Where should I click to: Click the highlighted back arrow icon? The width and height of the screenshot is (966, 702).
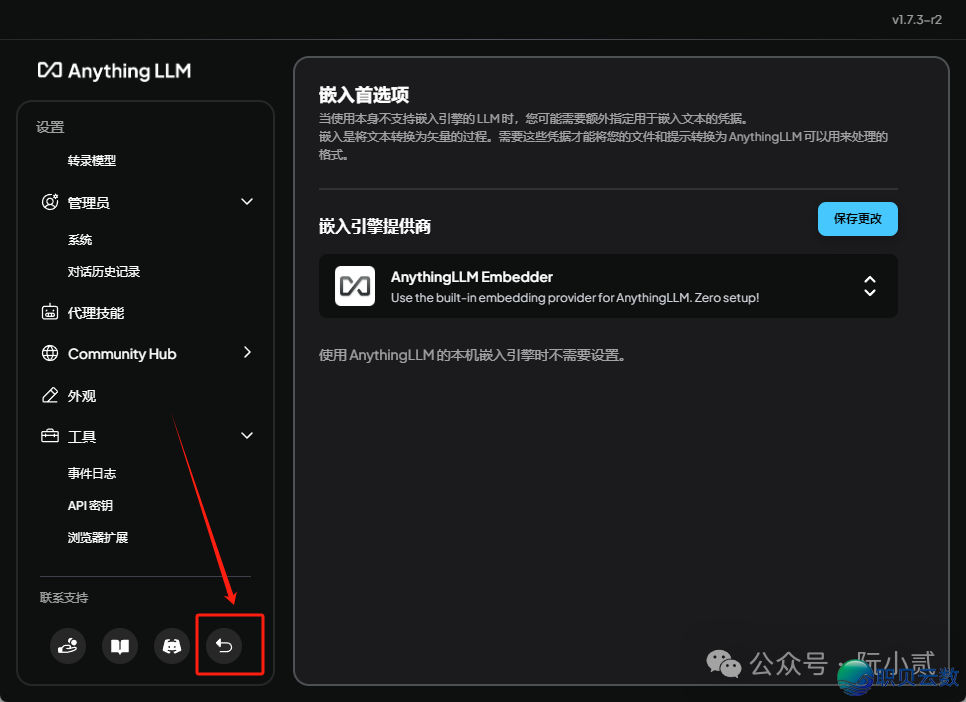pyautogui.click(x=224, y=646)
